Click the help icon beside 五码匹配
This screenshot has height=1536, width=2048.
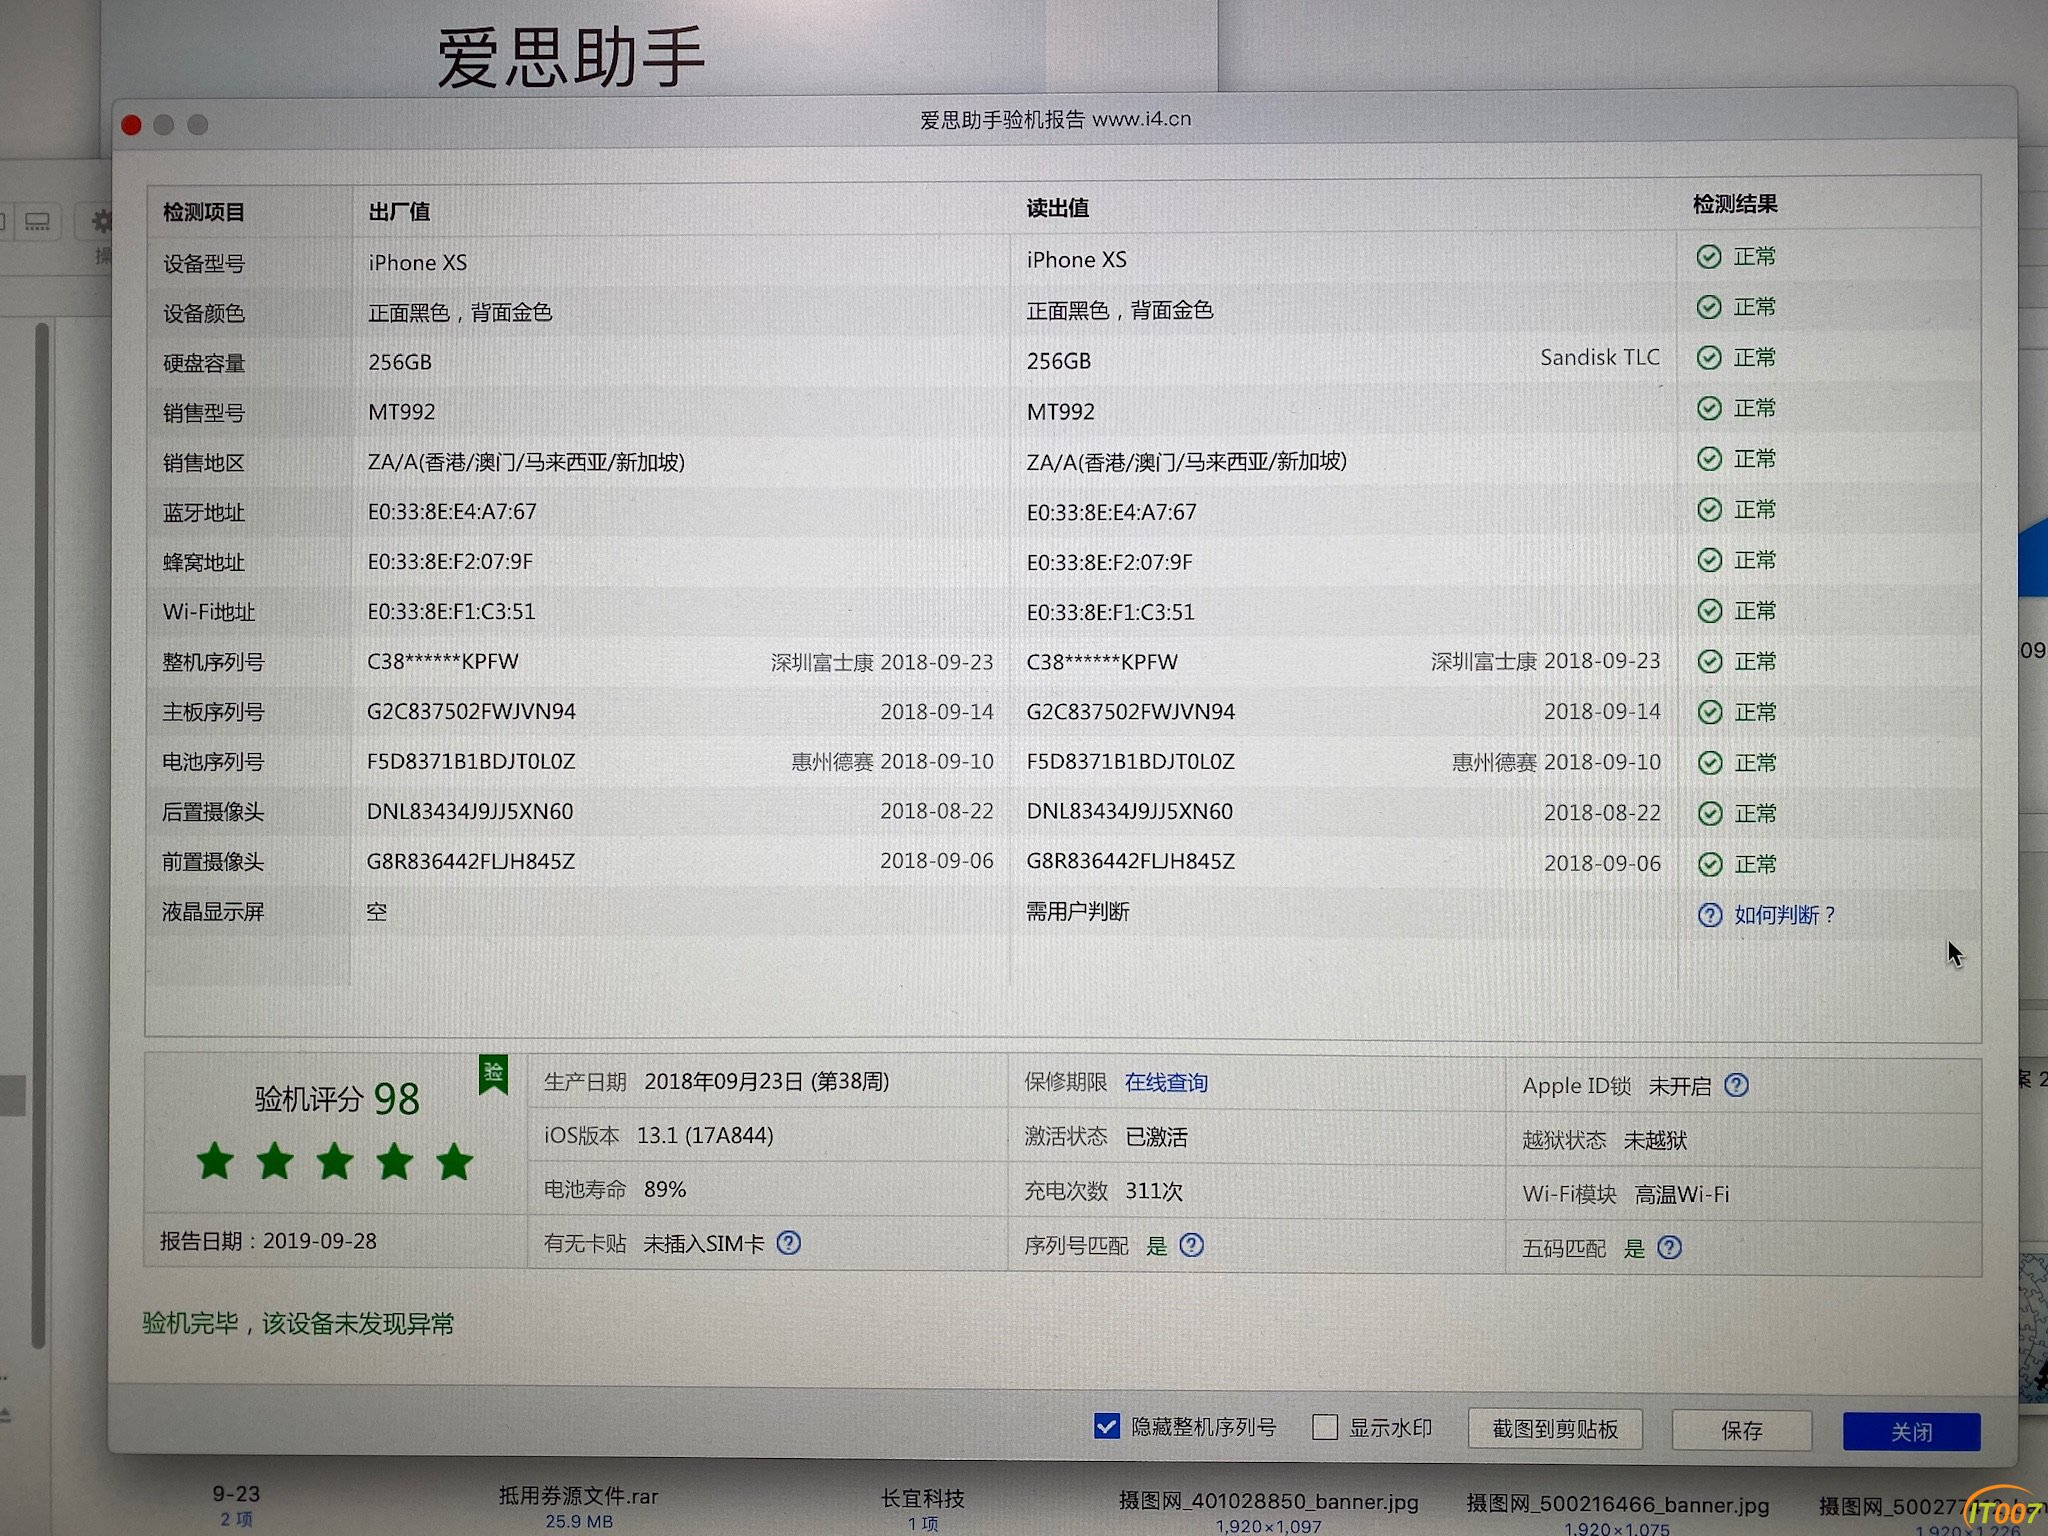click(1669, 1247)
